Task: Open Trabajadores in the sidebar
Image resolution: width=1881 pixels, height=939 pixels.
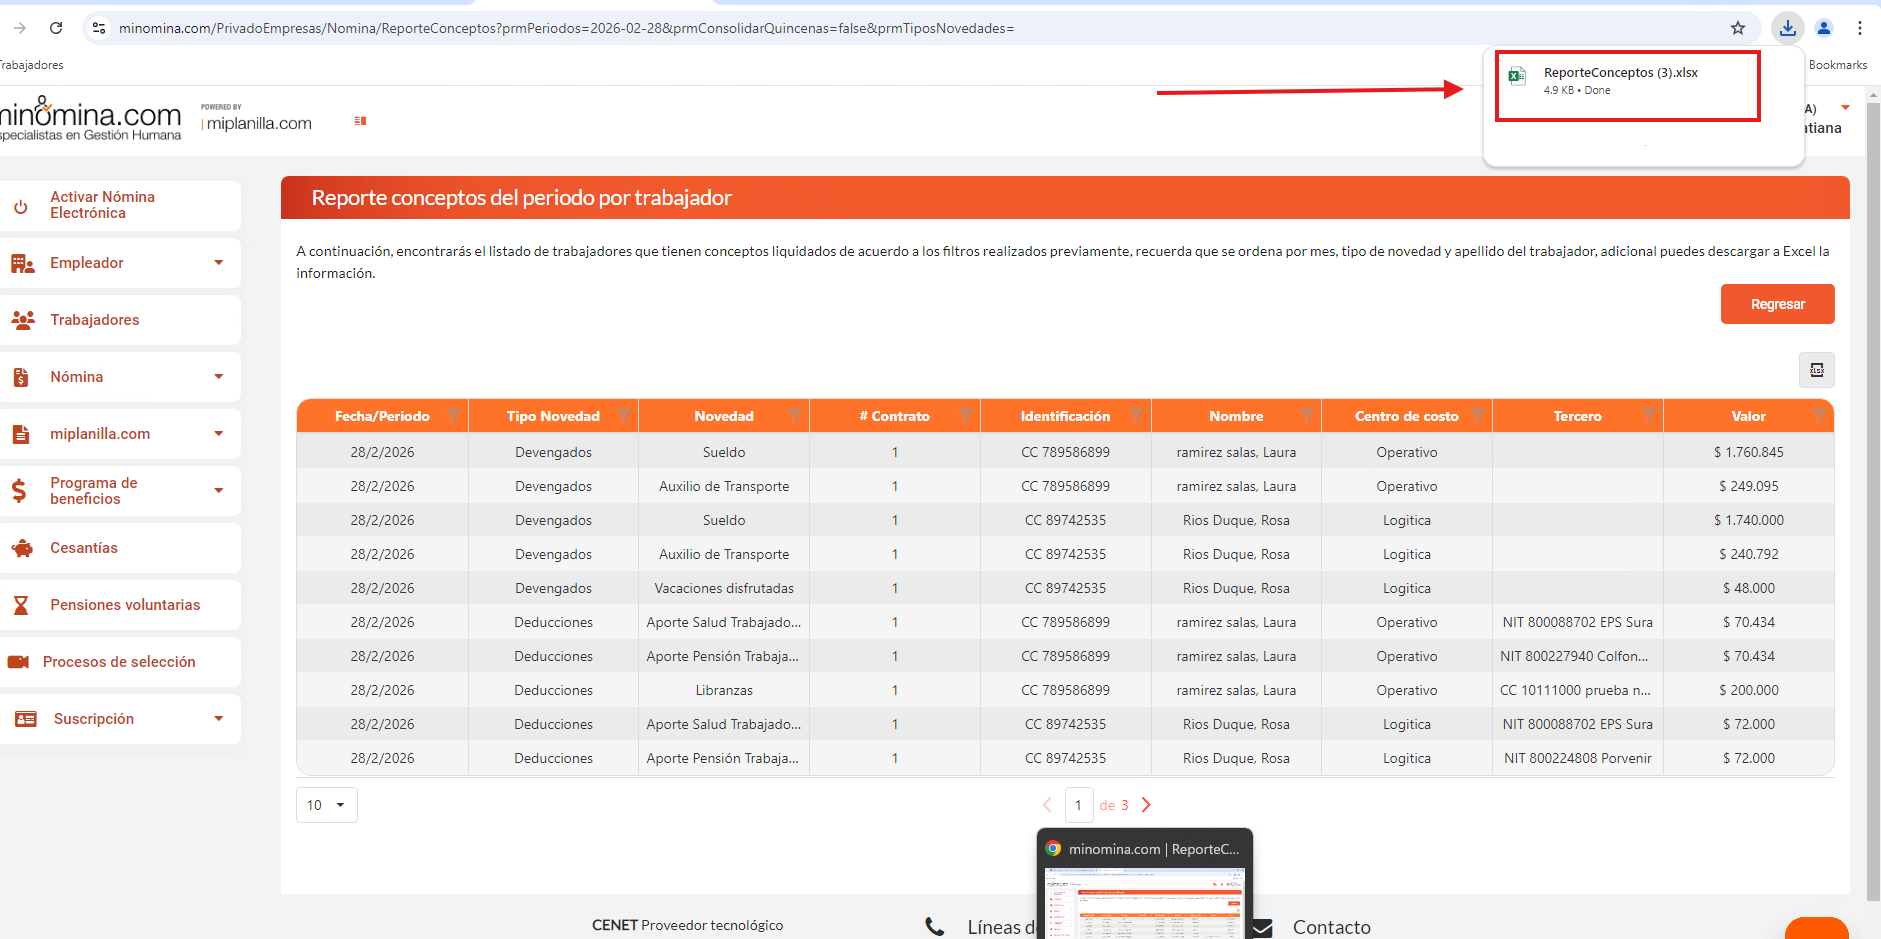Action: (x=95, y=320)
